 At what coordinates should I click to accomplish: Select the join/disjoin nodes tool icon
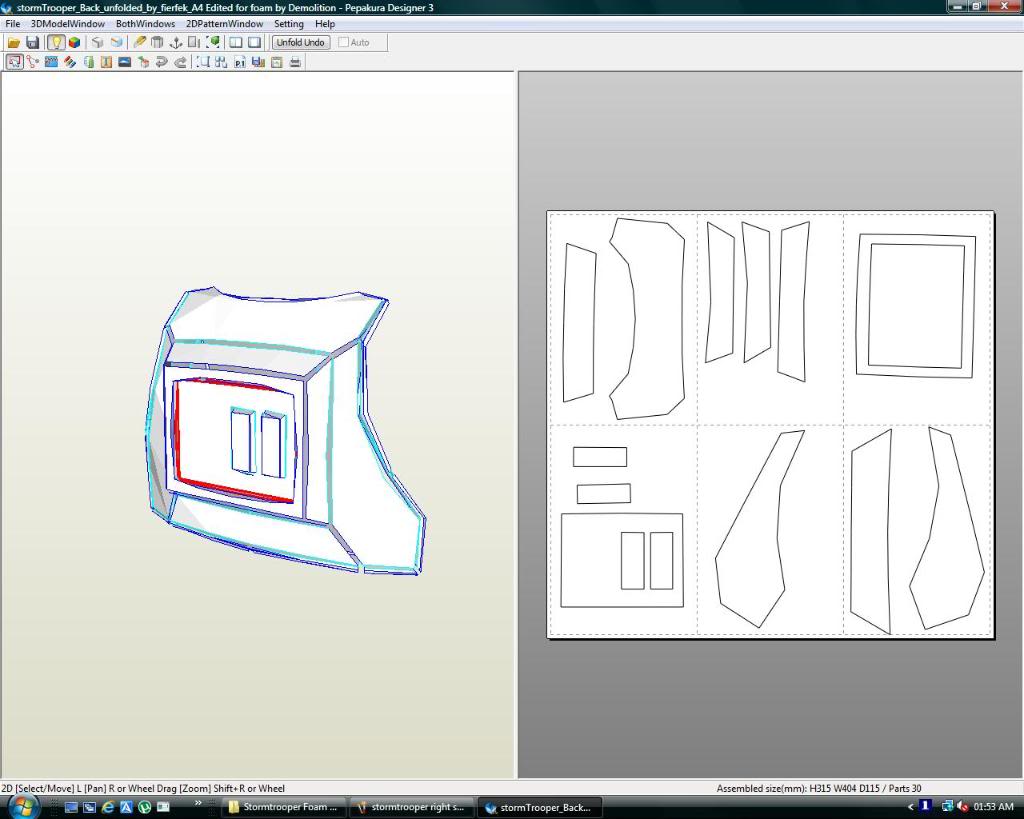[x=33, y=62]
